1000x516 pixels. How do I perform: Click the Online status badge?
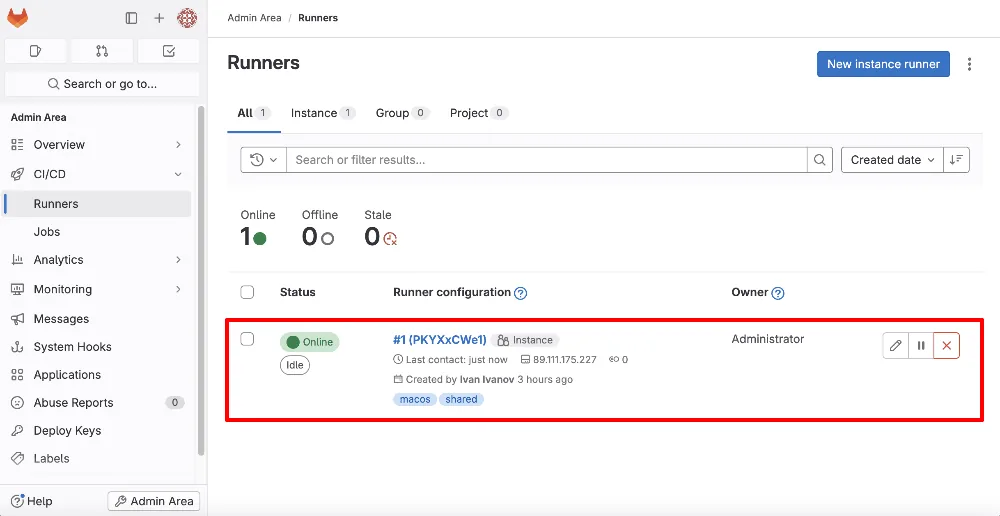tap(310, 343)
